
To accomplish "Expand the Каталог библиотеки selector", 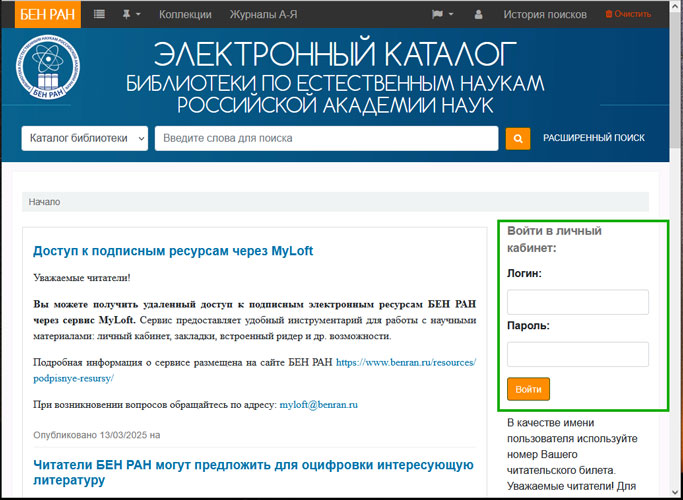I will pyautogui.click(x=85, y=138).
